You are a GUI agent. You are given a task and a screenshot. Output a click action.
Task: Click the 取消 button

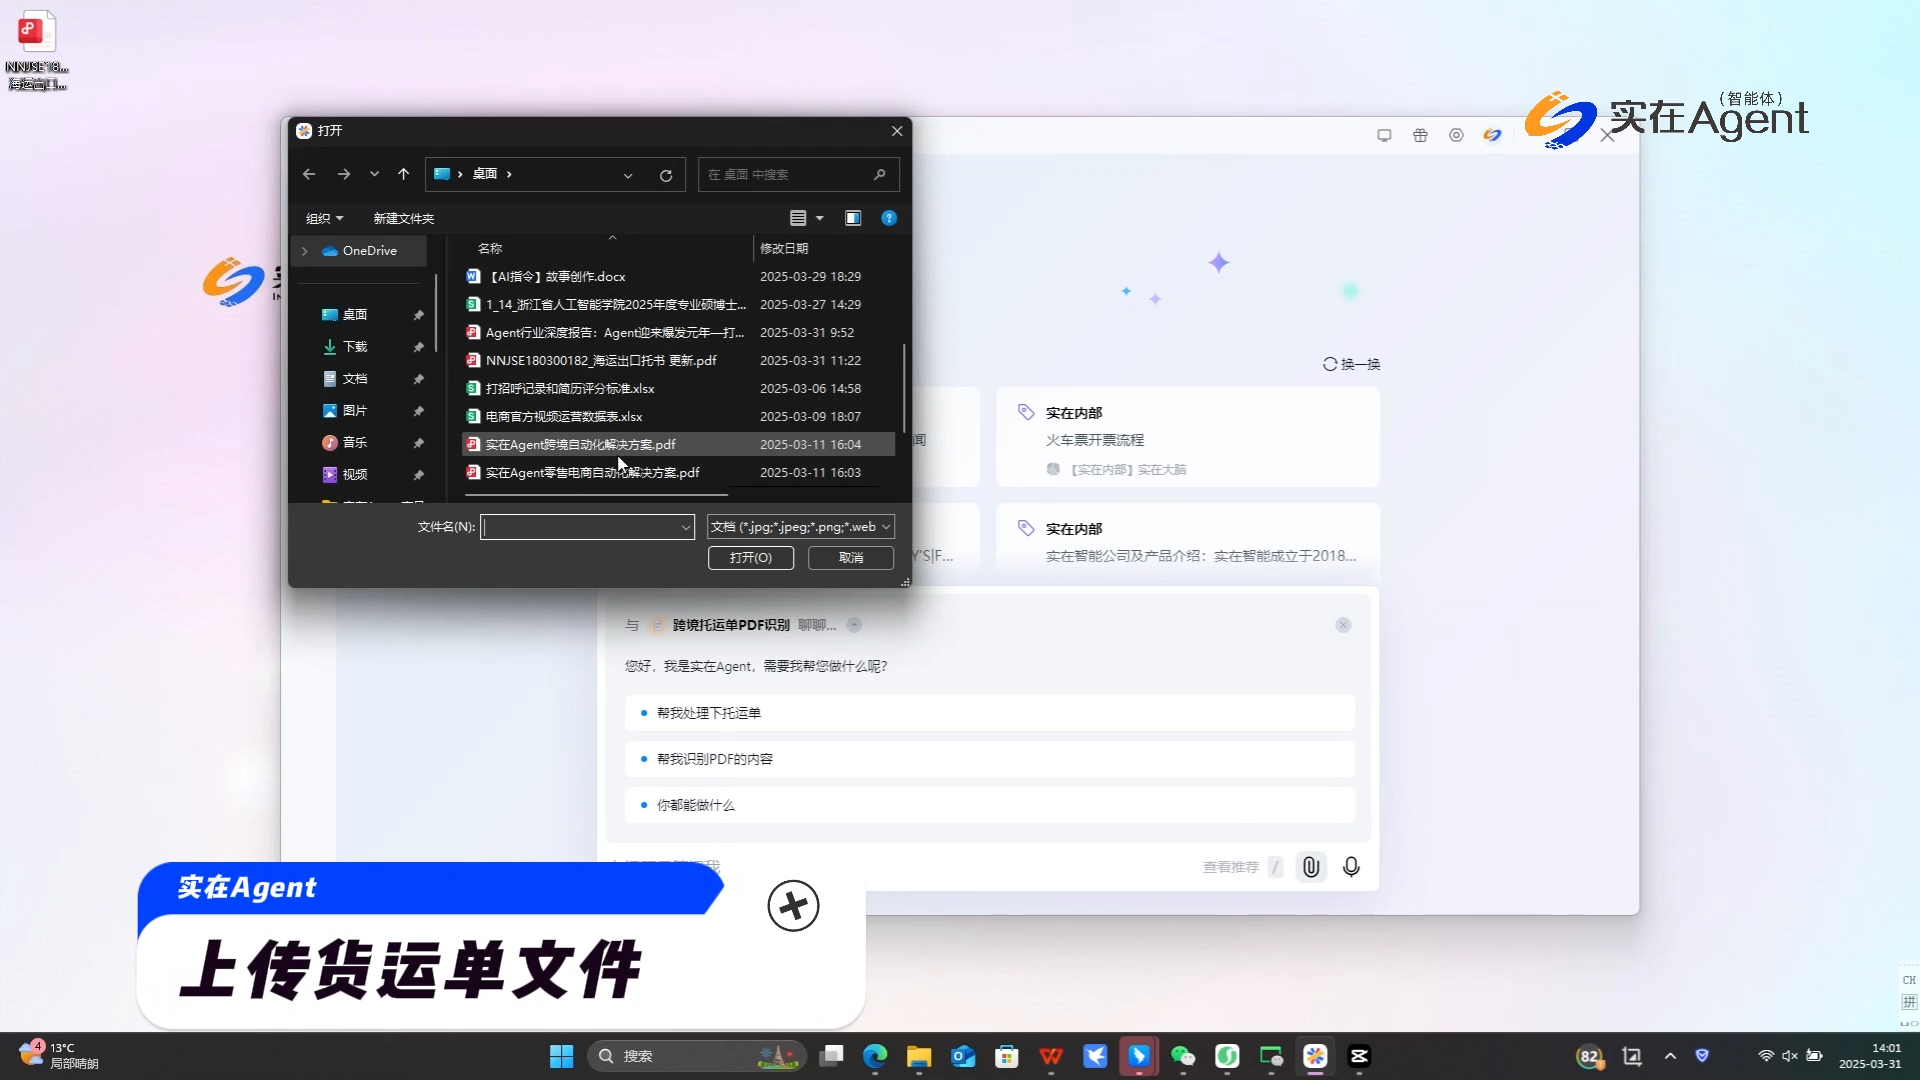[x=850, y=558]
